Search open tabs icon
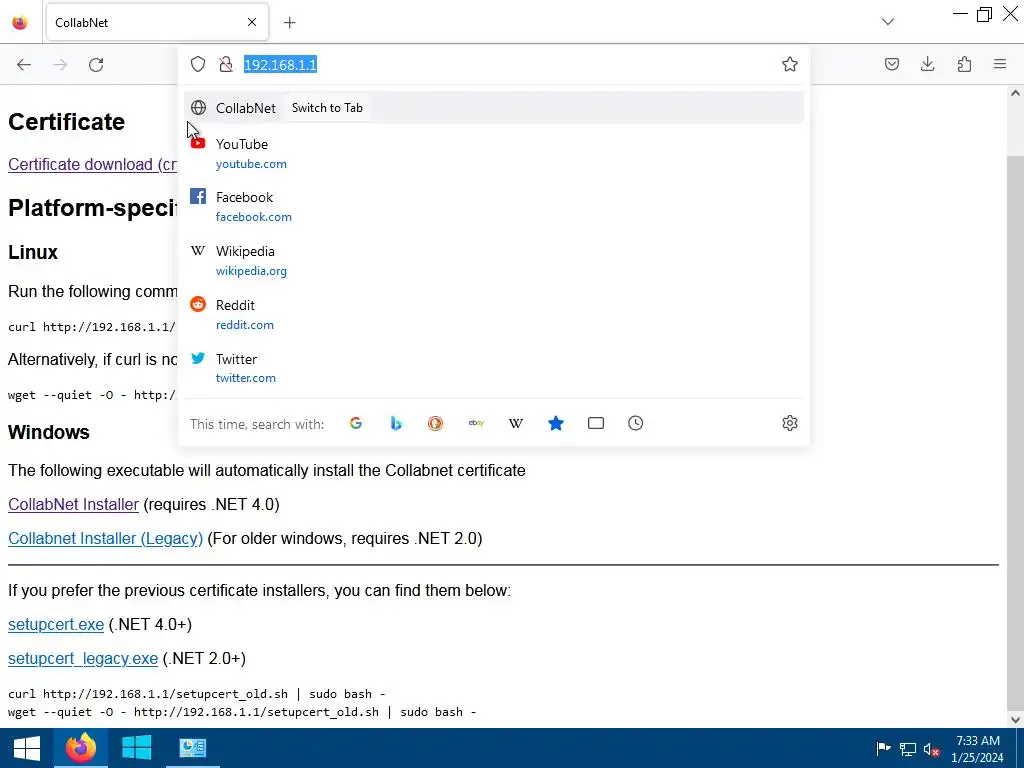Image resolution: width=1024 pixels, height=768 pixels. point(596,423)
